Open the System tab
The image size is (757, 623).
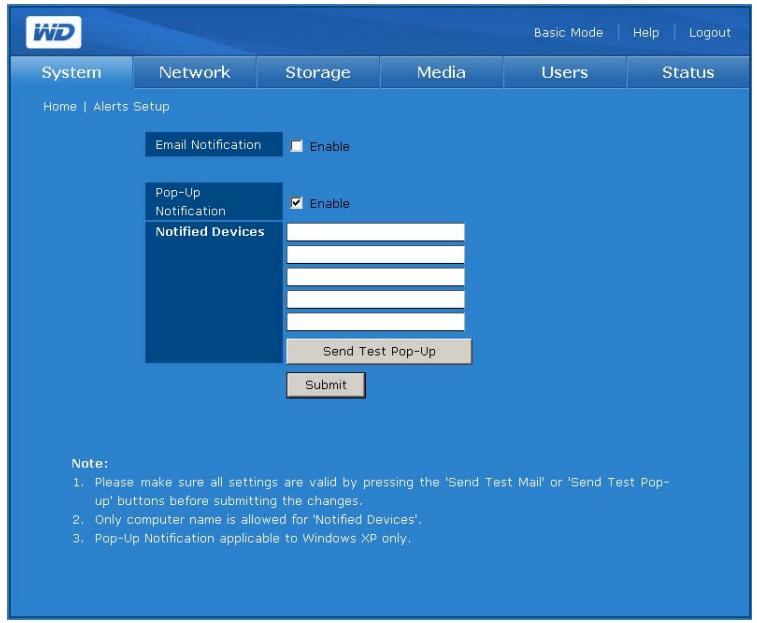coord(71,72)
